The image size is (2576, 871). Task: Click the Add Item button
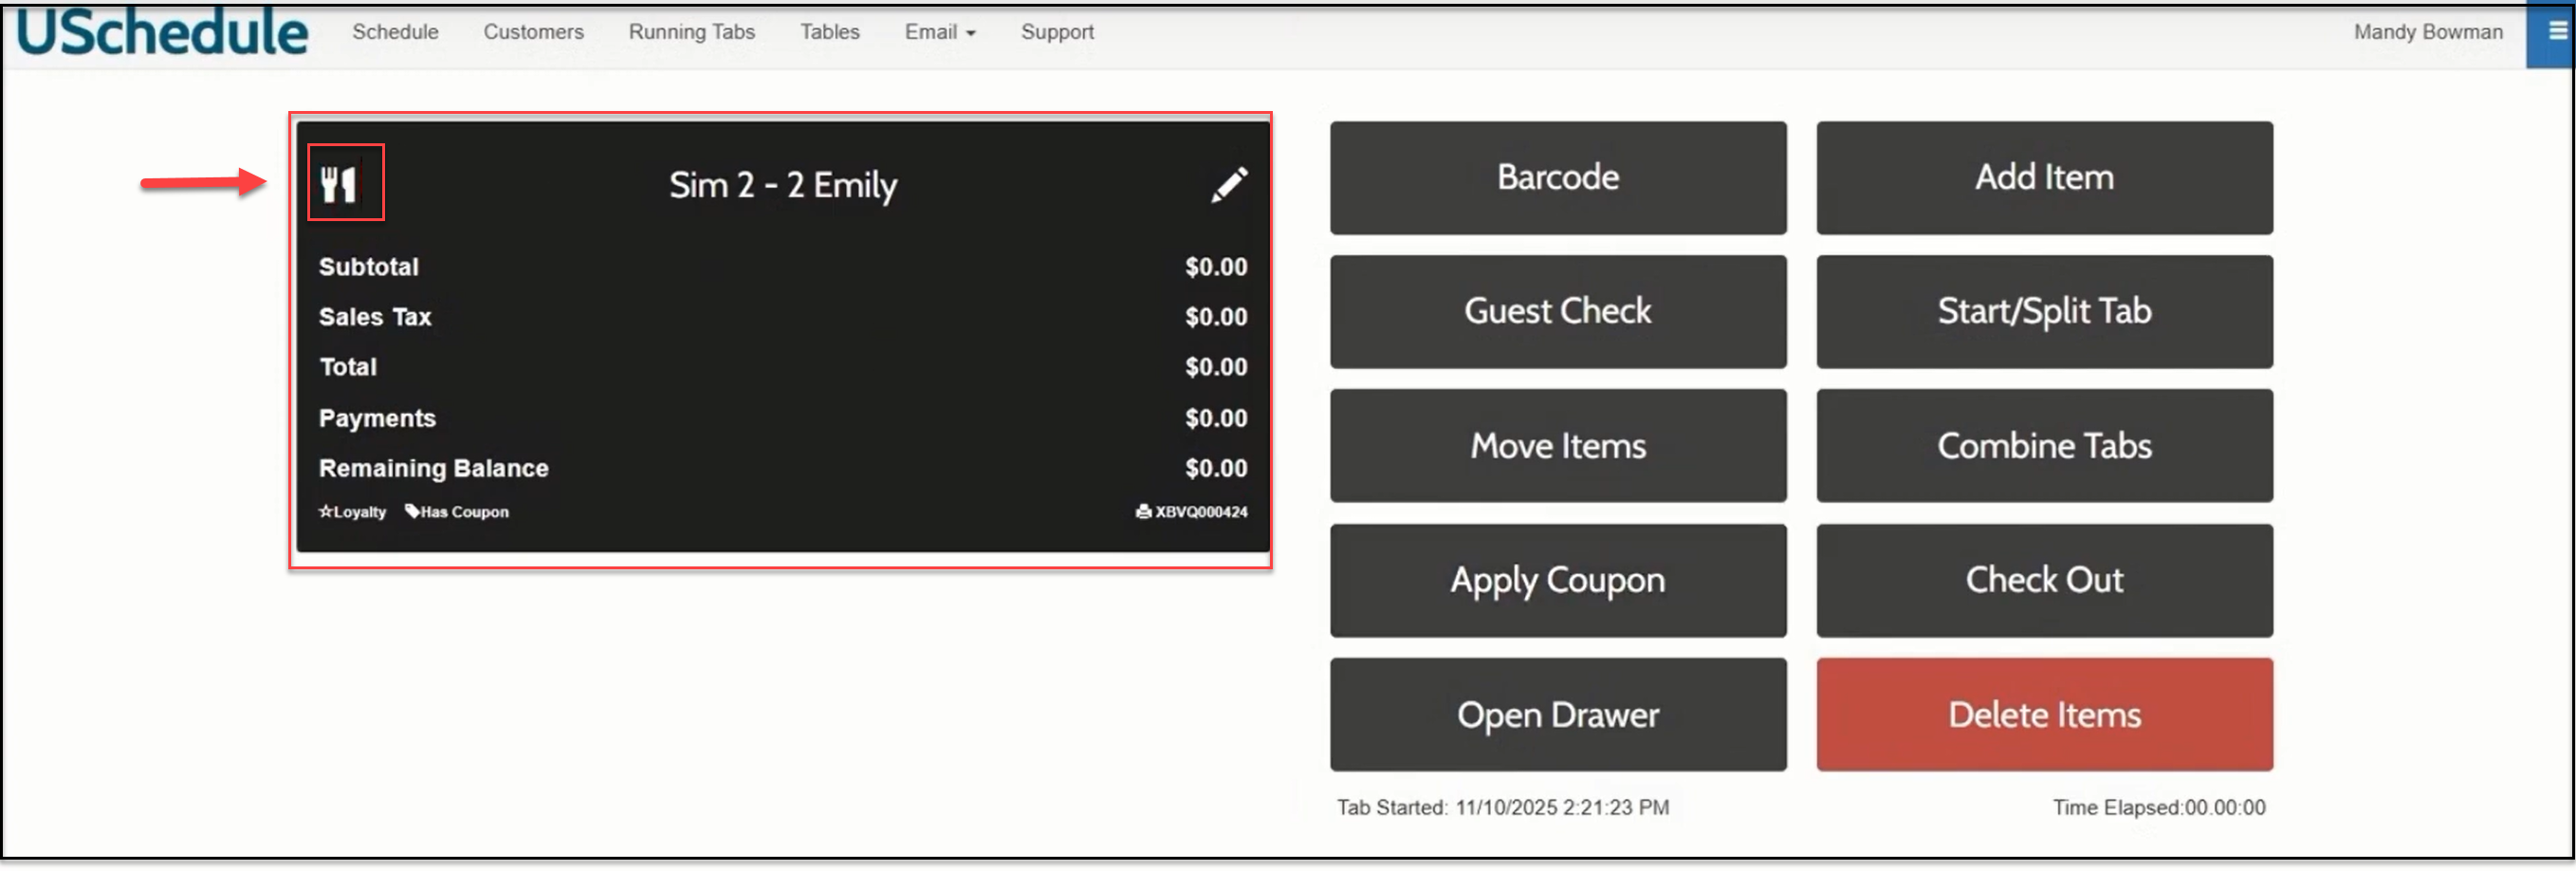(2044, 178)
